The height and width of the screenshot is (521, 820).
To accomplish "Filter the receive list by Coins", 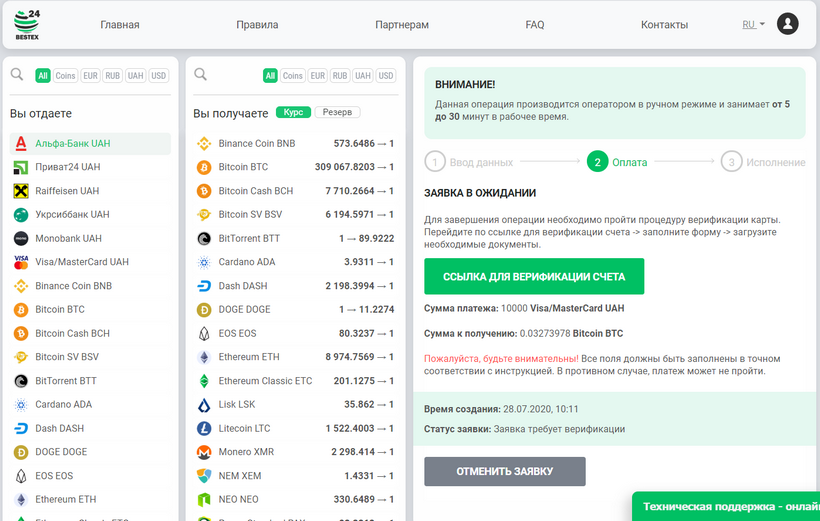I will [x=292, y=76].
